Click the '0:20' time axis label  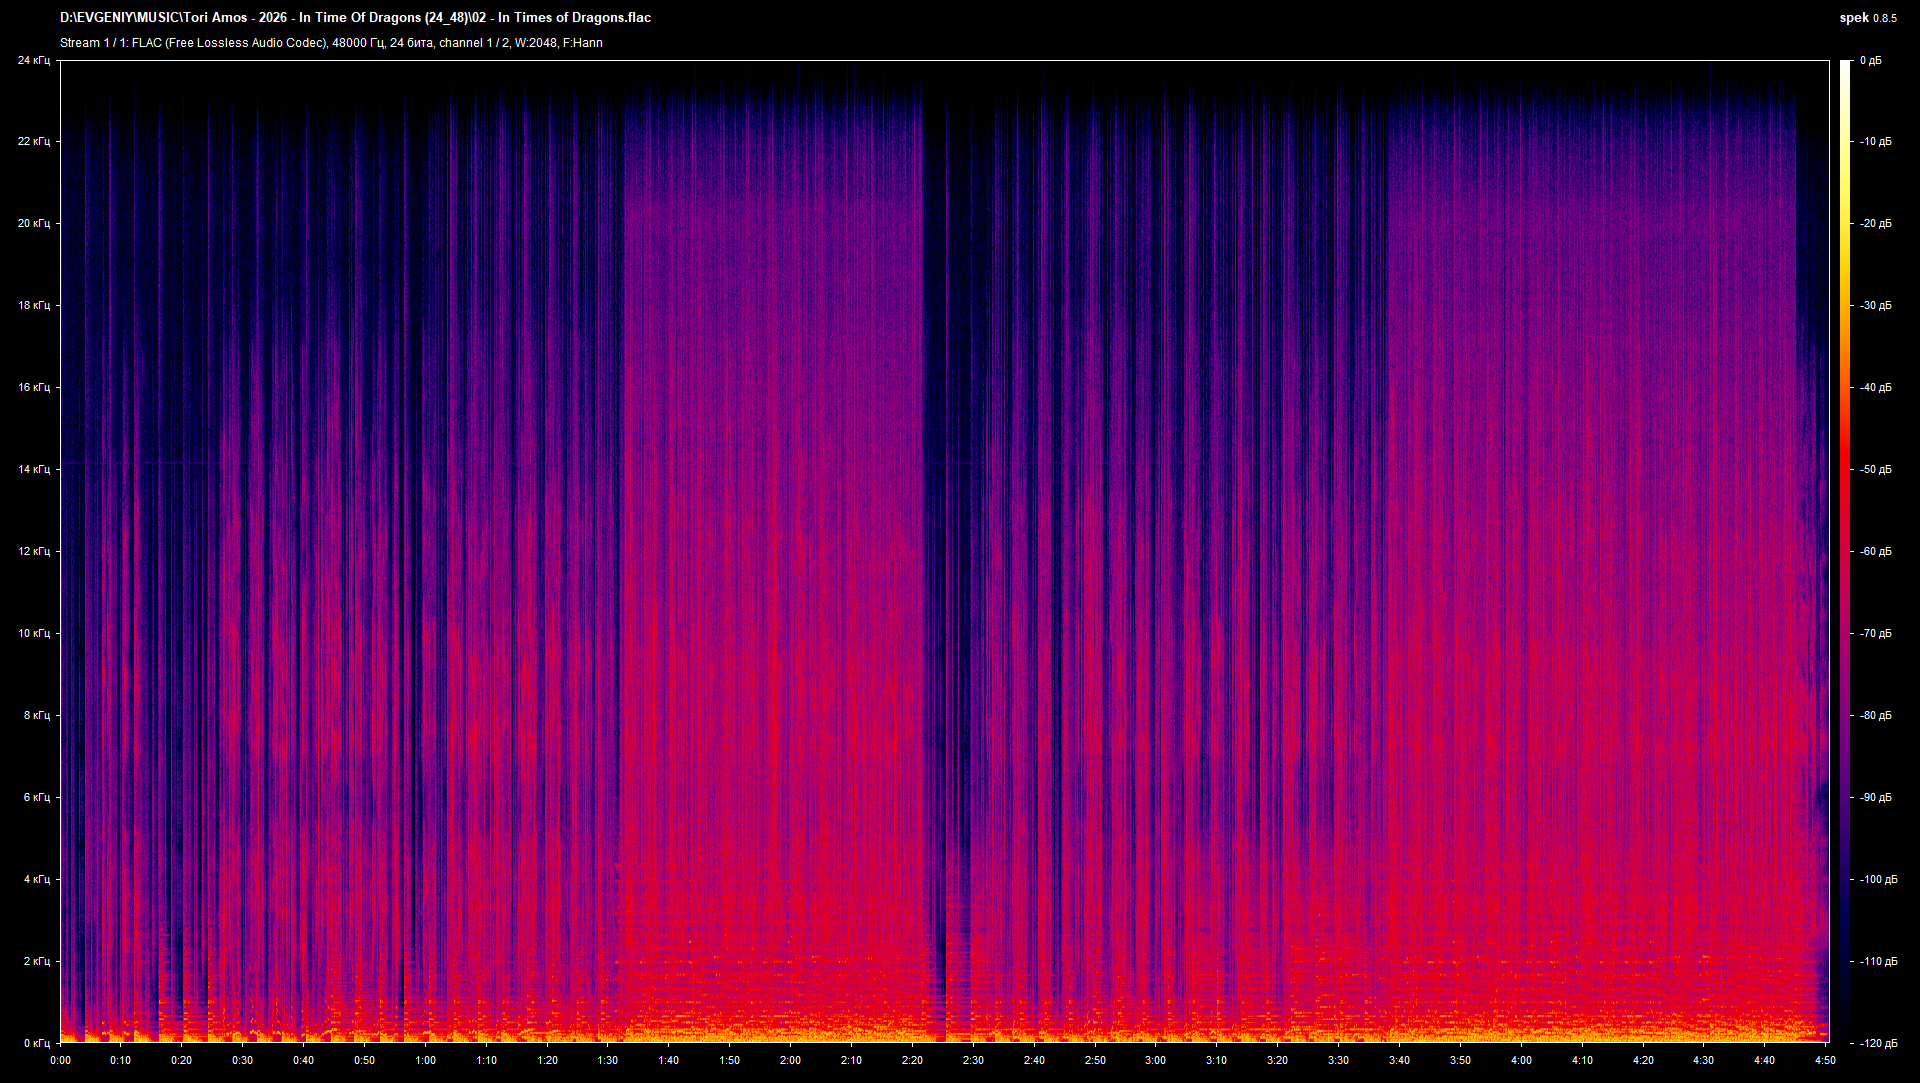[x=182, y=1061]
